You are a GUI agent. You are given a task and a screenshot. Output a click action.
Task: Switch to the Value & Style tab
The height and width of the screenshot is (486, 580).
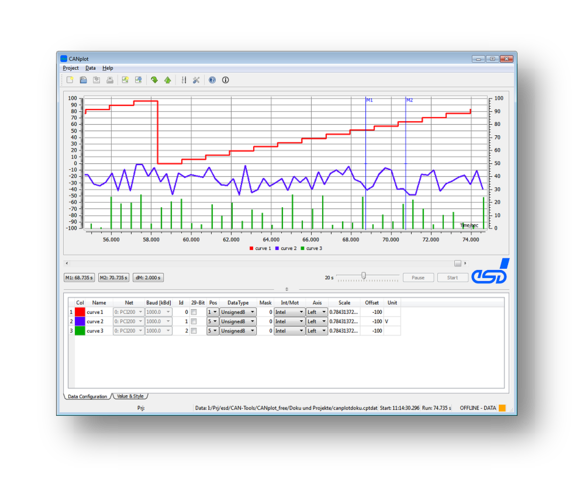click(130, 396)
